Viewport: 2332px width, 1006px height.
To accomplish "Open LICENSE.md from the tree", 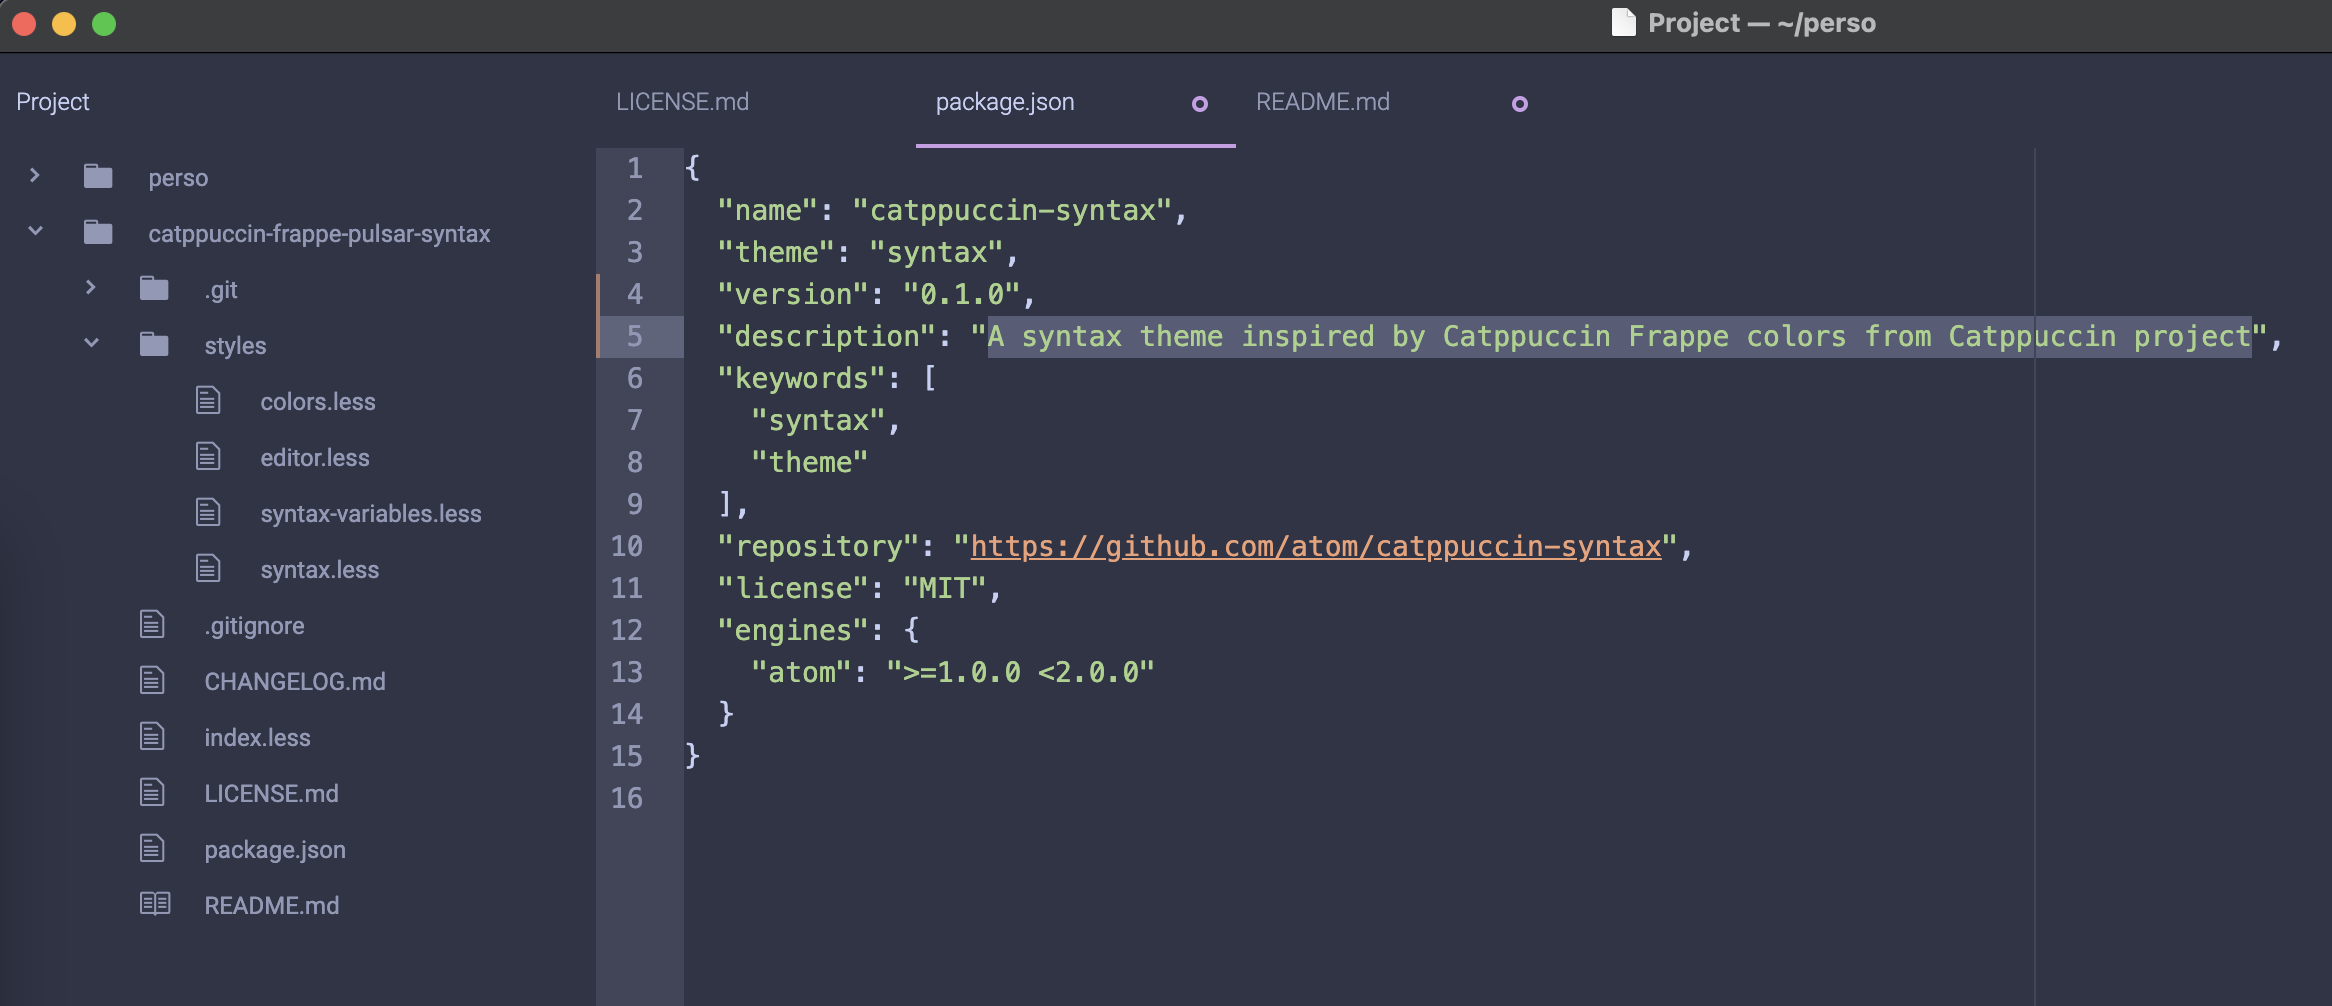I will [271, 794].
